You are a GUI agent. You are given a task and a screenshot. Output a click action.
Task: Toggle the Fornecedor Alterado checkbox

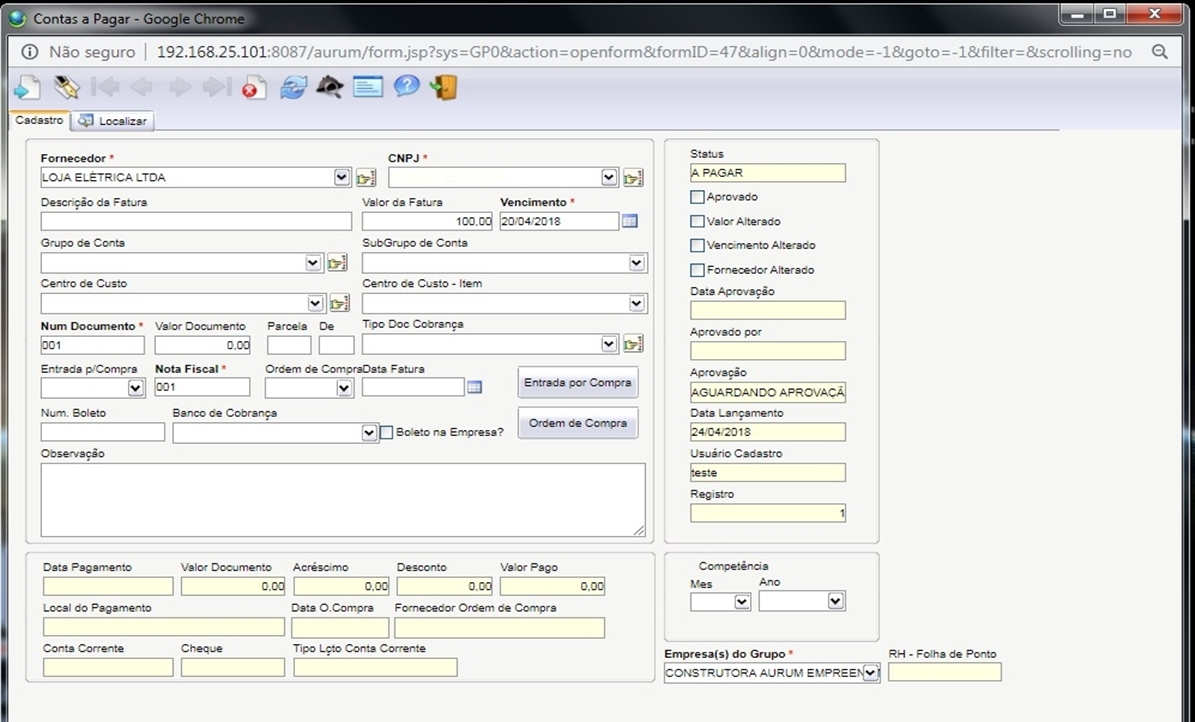coord(697,270)
